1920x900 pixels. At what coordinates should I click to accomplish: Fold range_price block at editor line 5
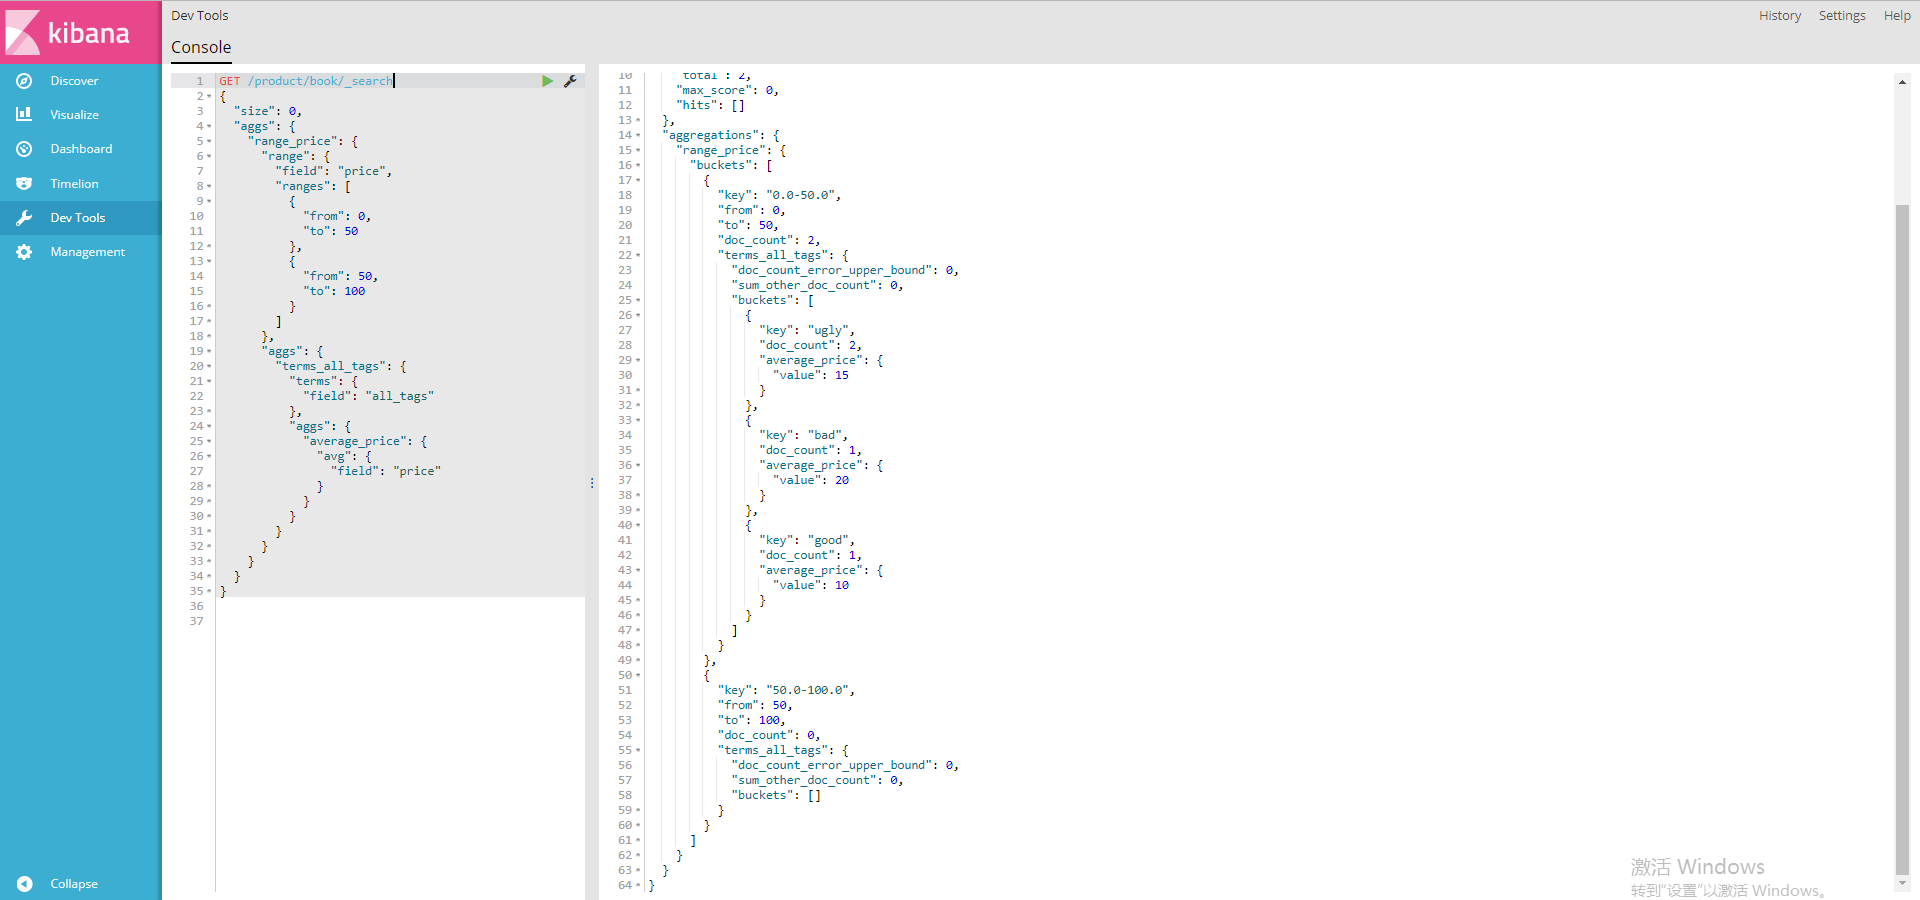pyautogui.click(x=209, y=141)
